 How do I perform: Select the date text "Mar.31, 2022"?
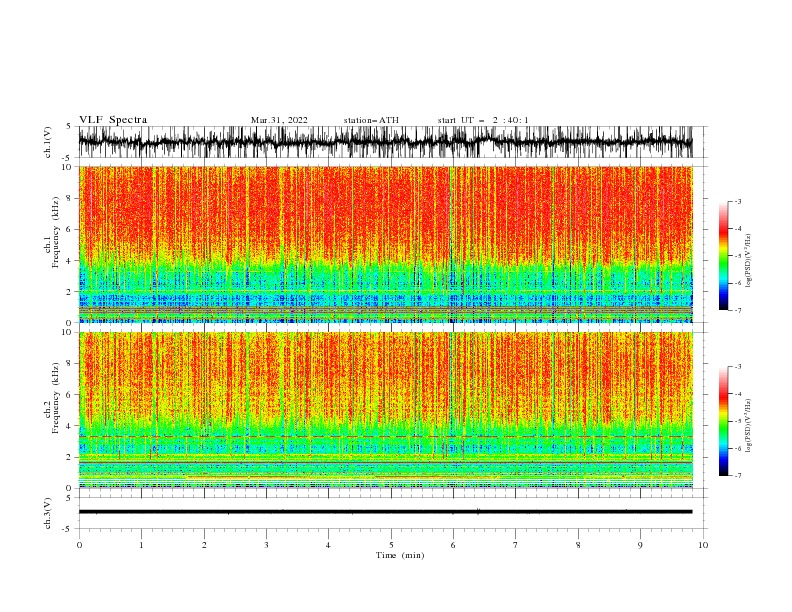point(279,120)
